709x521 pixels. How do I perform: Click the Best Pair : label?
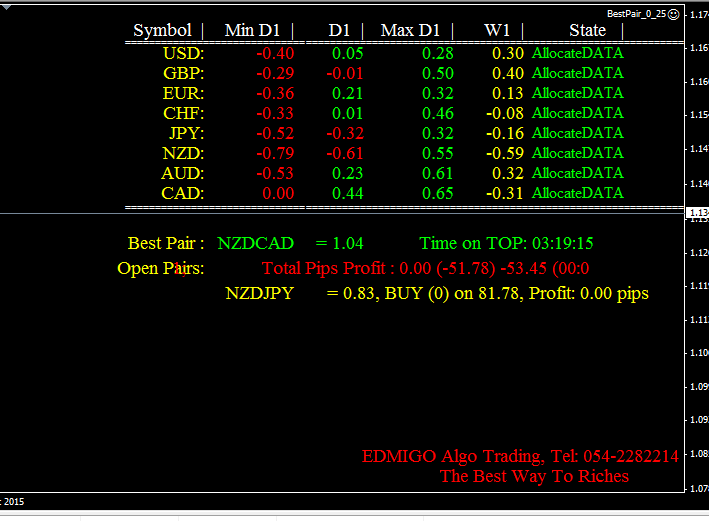[166, 243]
